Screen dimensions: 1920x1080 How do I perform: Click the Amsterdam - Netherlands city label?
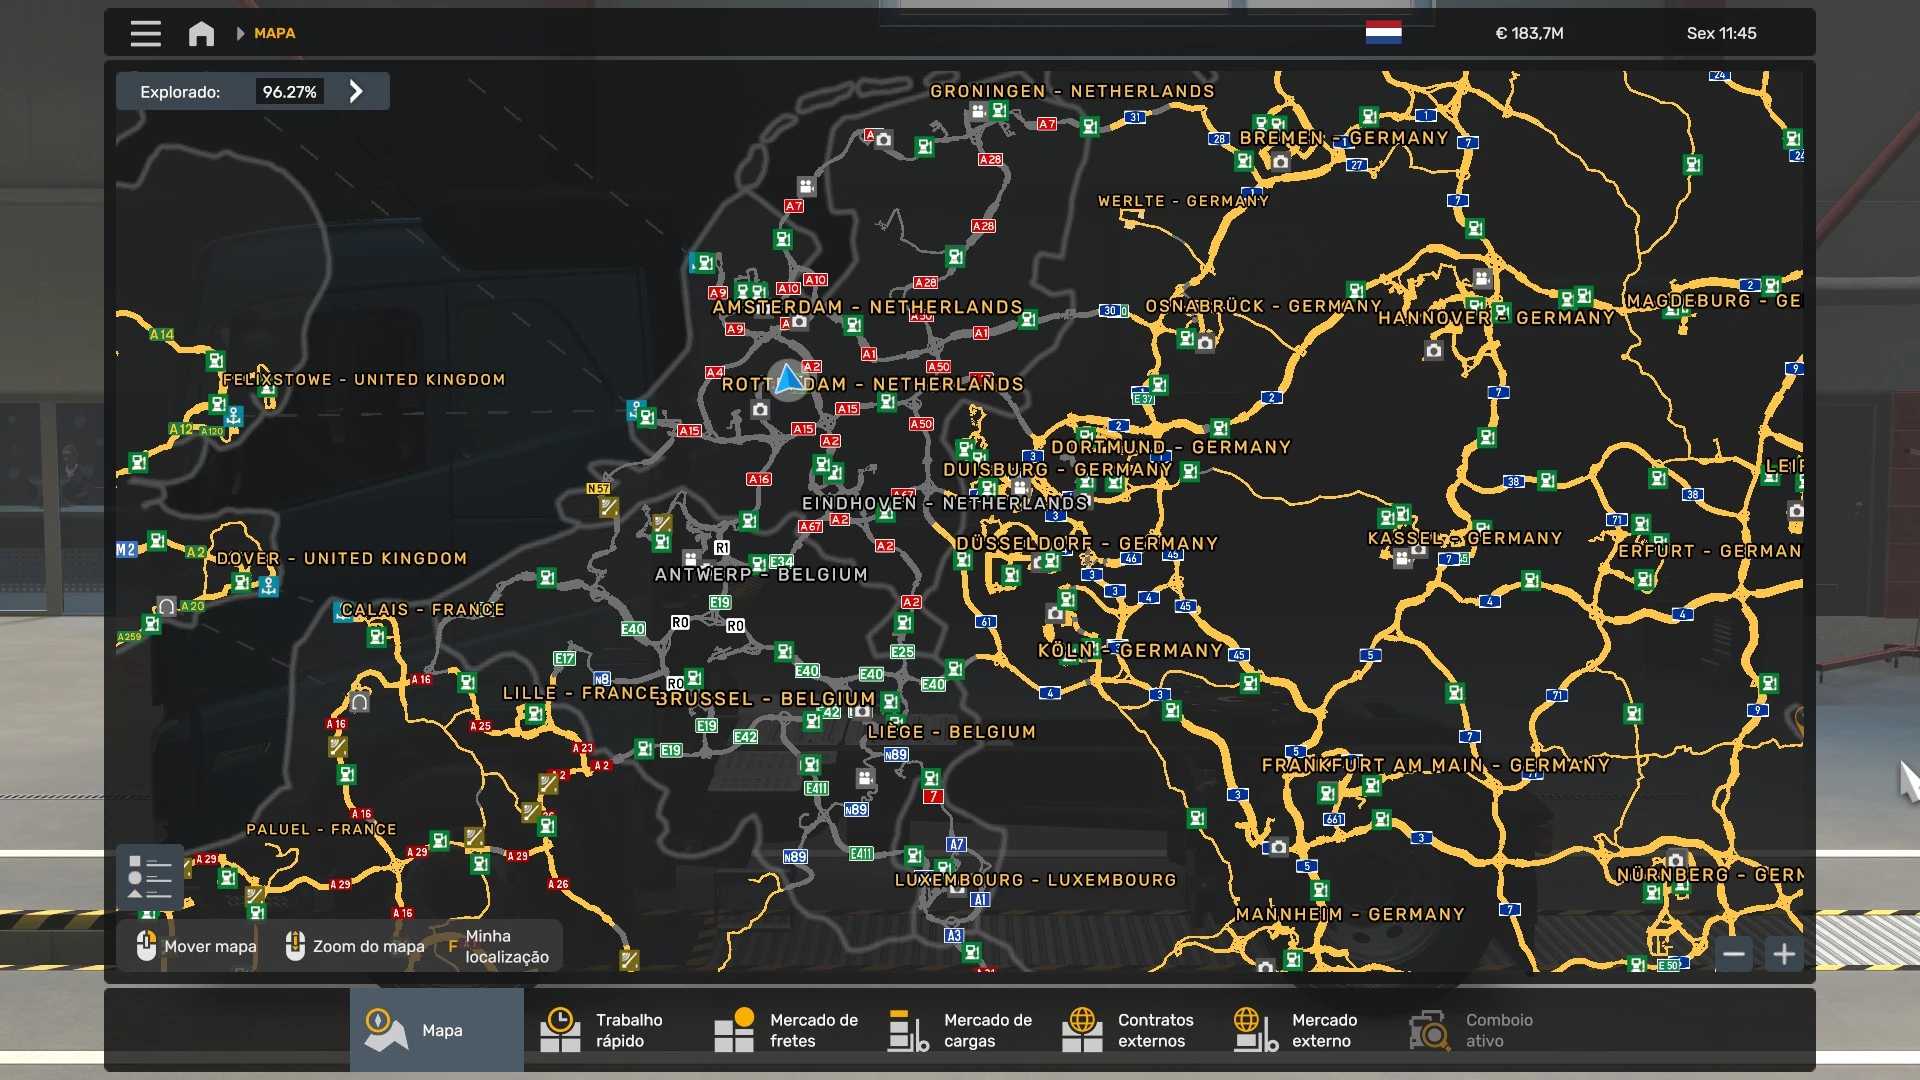[867, 307]
